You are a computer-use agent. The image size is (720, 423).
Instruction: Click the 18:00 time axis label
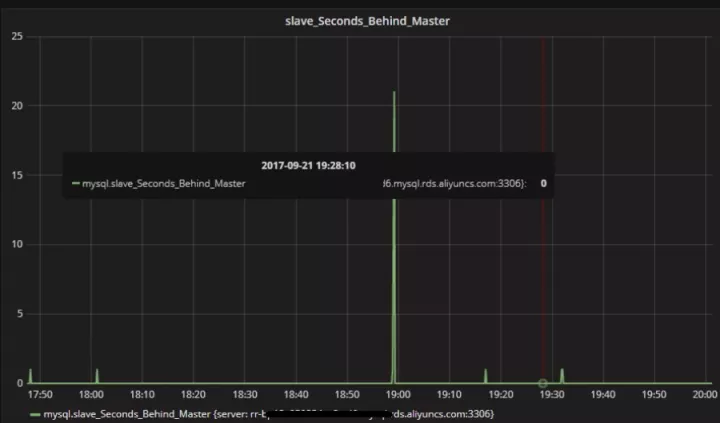[x=91, y=395]
